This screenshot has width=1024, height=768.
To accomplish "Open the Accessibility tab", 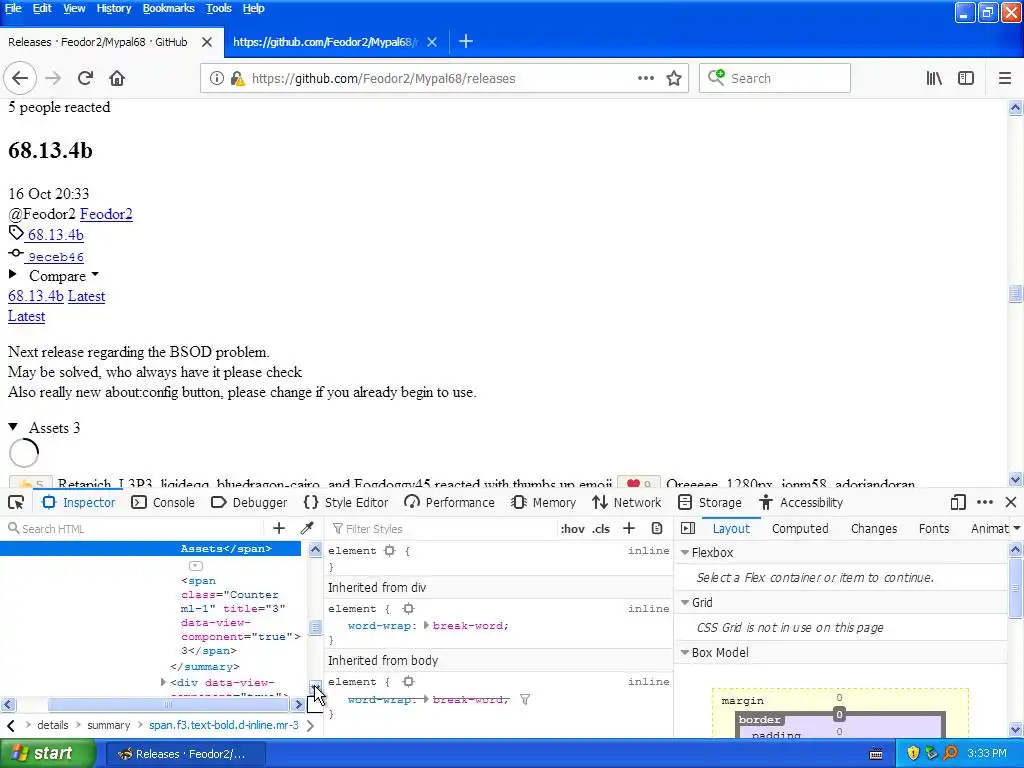I will point(801,502).
